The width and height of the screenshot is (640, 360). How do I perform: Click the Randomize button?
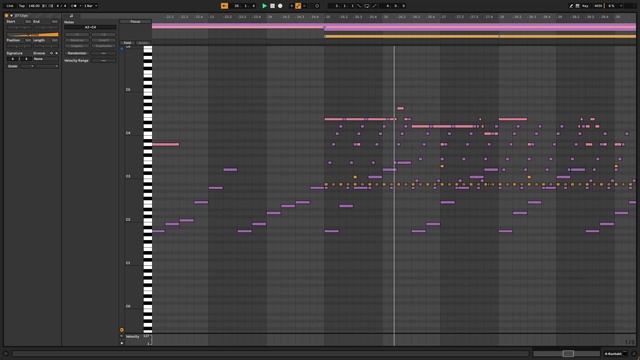(77, 53)
